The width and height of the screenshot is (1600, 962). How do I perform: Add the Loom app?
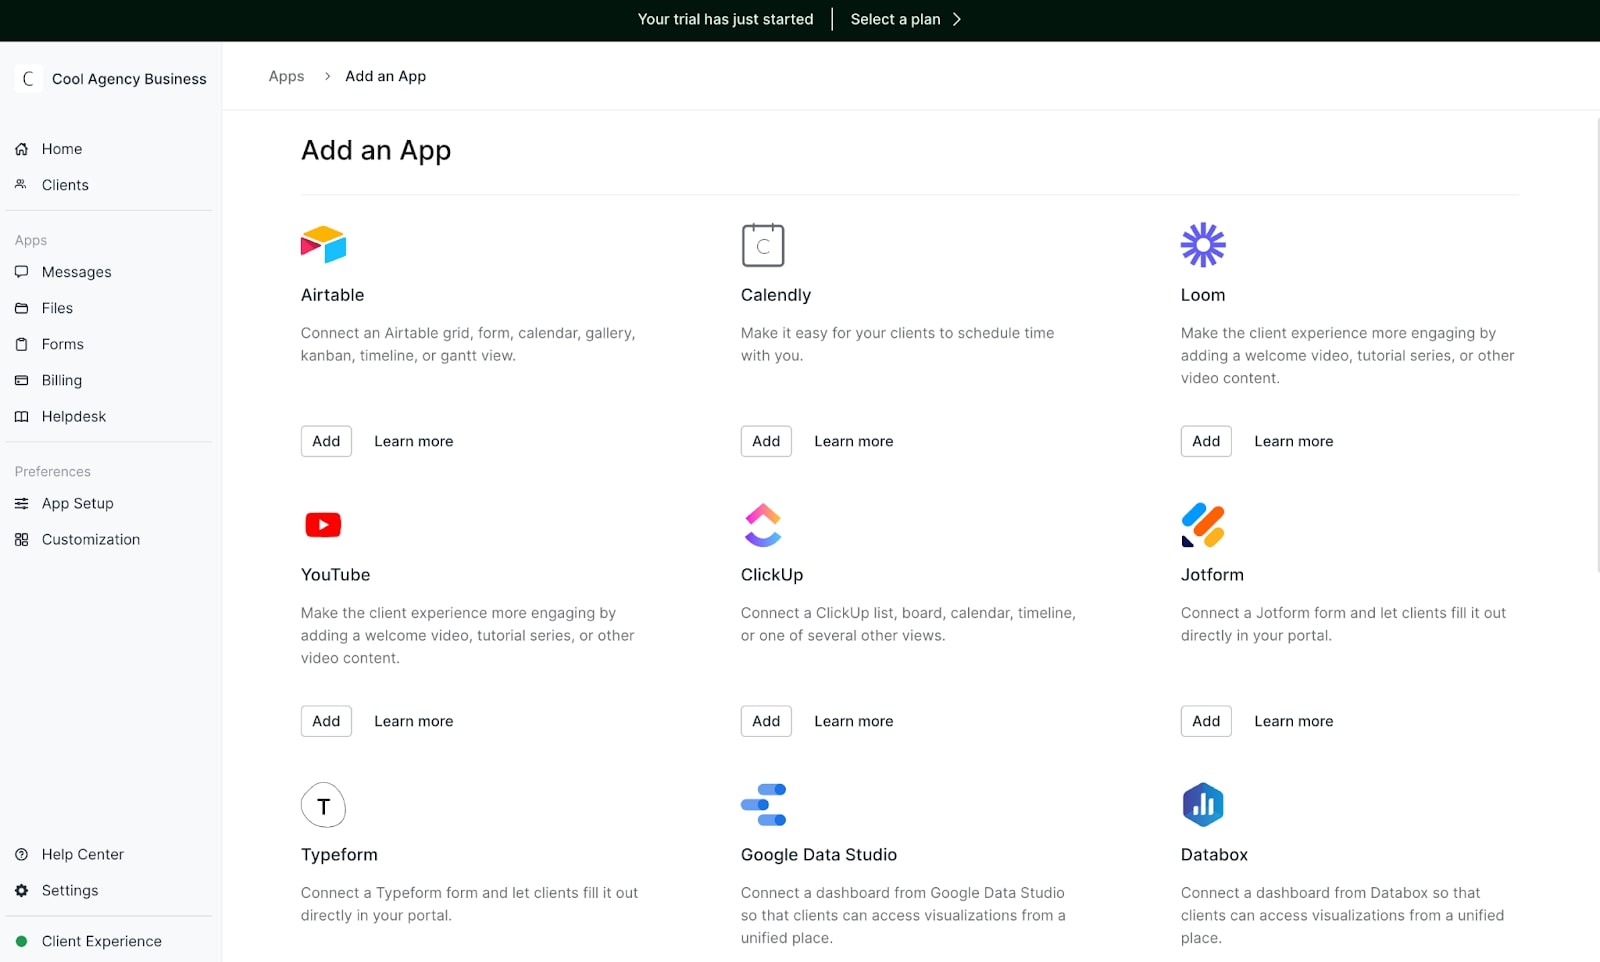pos(1206,441)
